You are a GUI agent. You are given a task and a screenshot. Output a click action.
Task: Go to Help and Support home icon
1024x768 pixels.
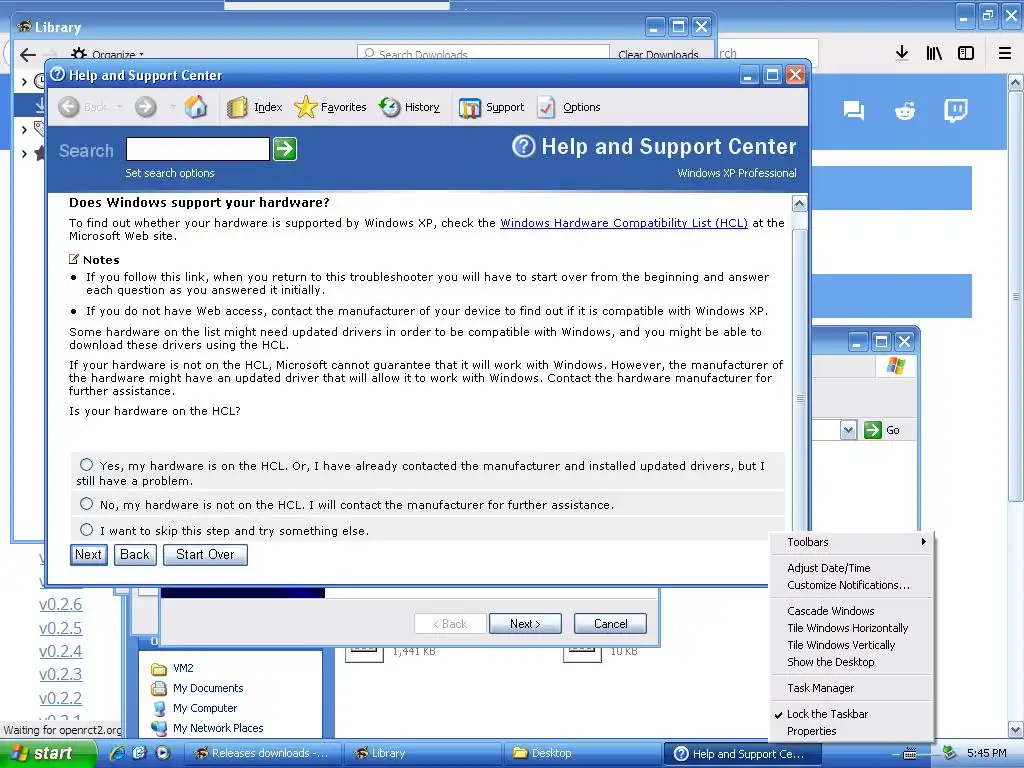click(195, 106)
